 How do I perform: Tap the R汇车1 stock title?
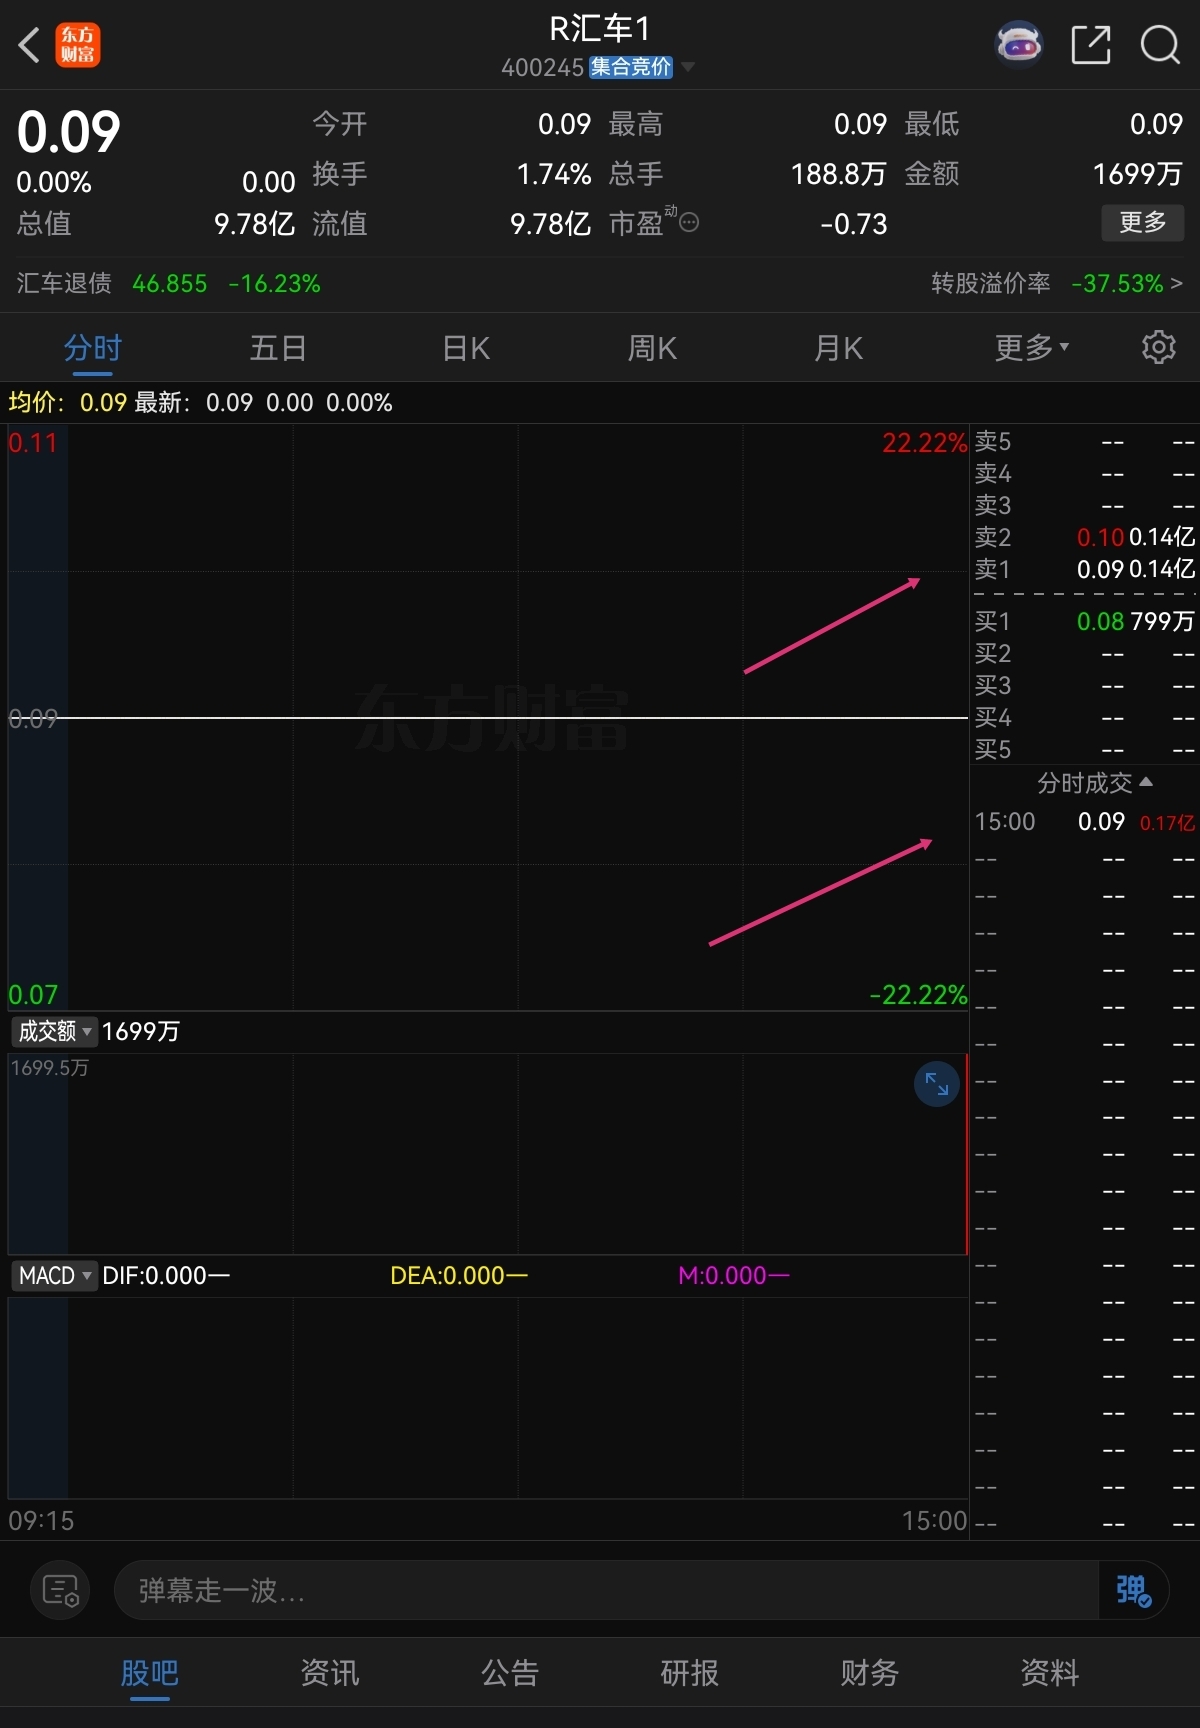pos(600,29)
